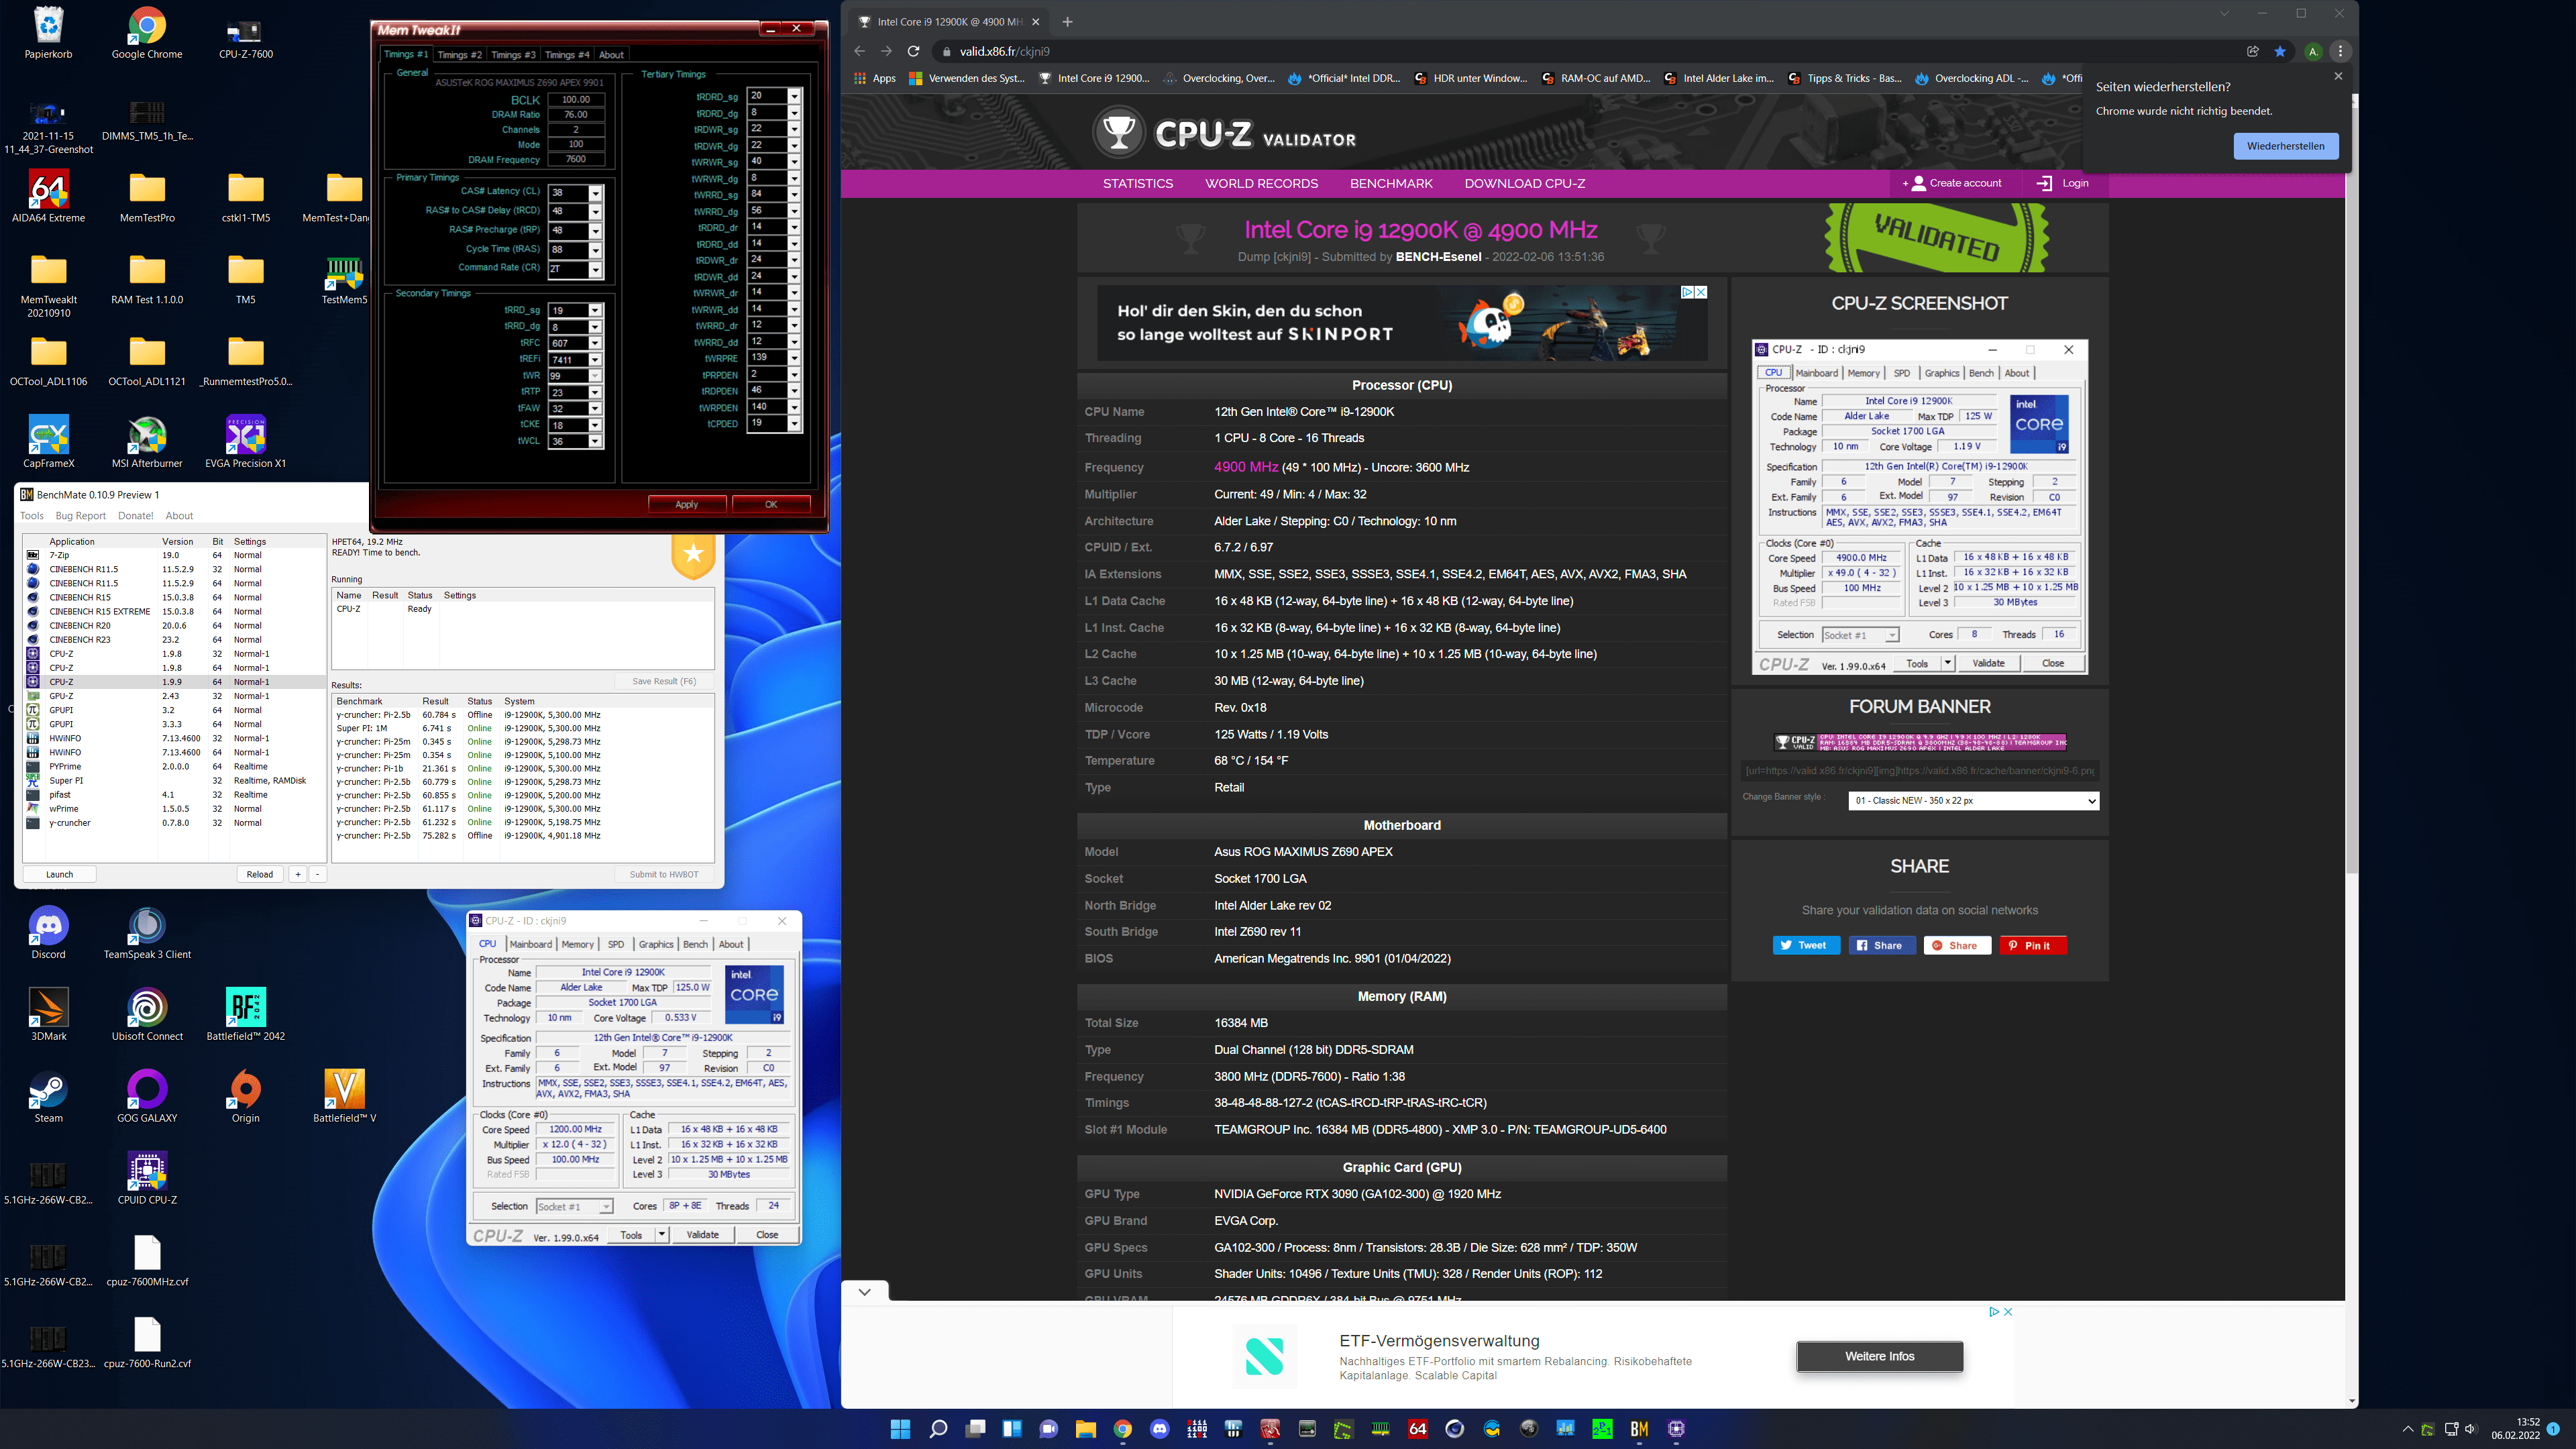This screenshot has width=2576, height=1449.
Task: Expand the Command Rate (CR) dropdown
Action: 595,269
